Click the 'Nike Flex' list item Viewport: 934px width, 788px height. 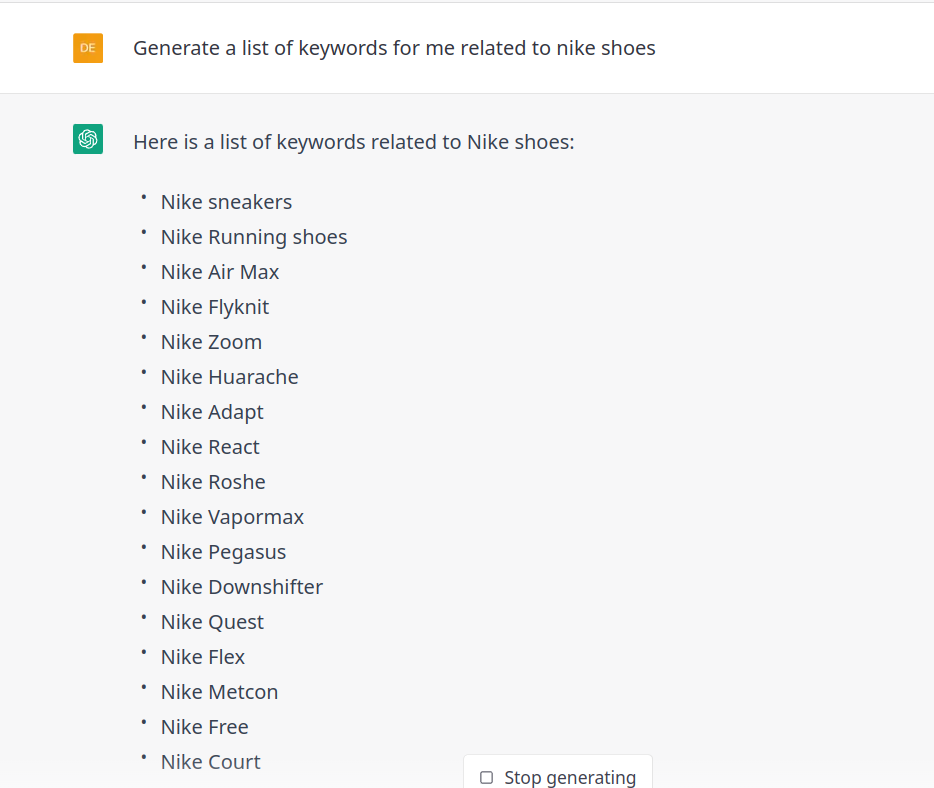[203, 657]
